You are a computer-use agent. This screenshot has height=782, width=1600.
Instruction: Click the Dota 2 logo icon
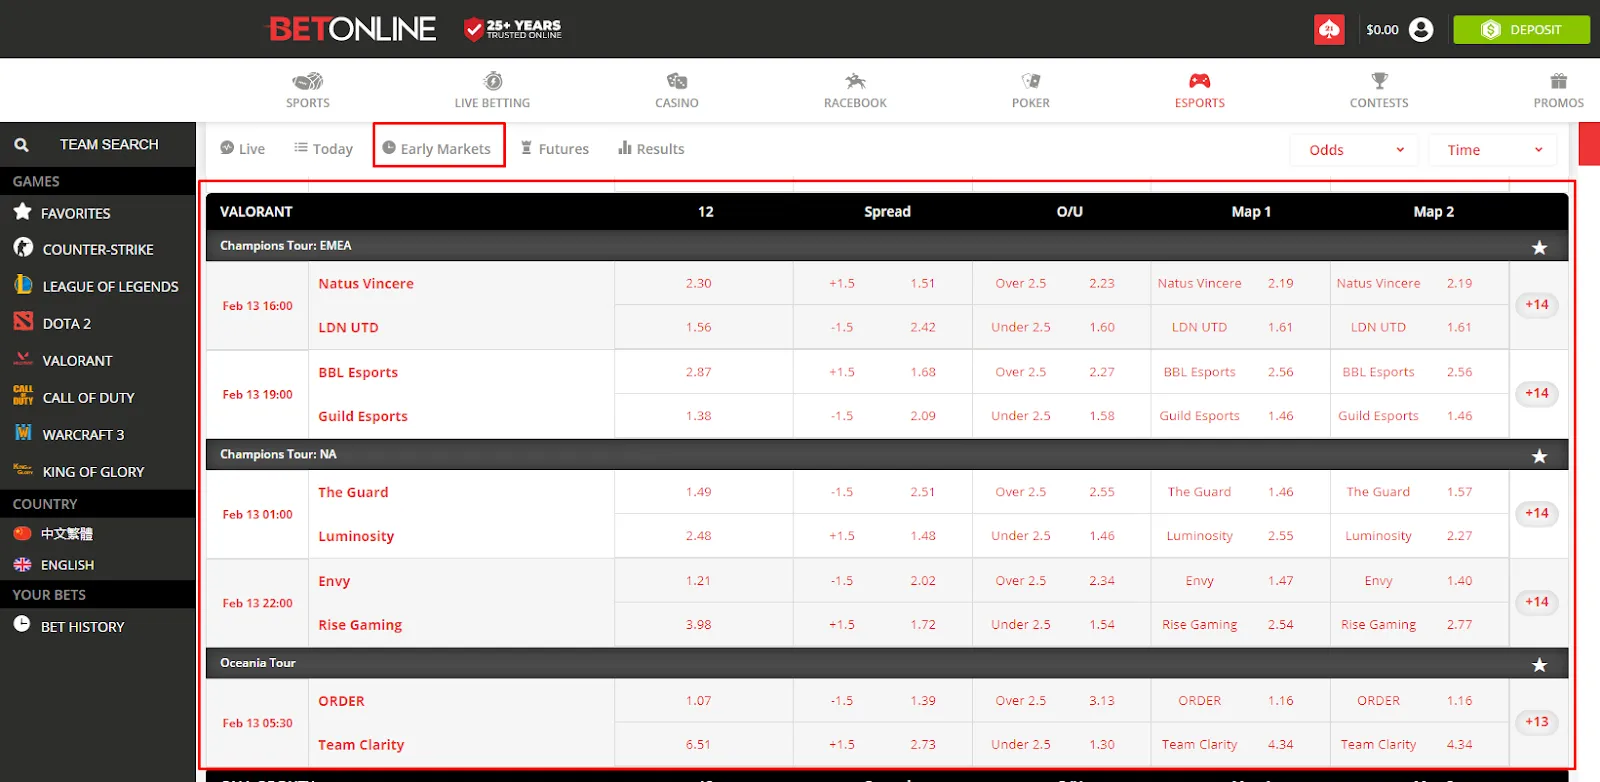coord(23,322)
